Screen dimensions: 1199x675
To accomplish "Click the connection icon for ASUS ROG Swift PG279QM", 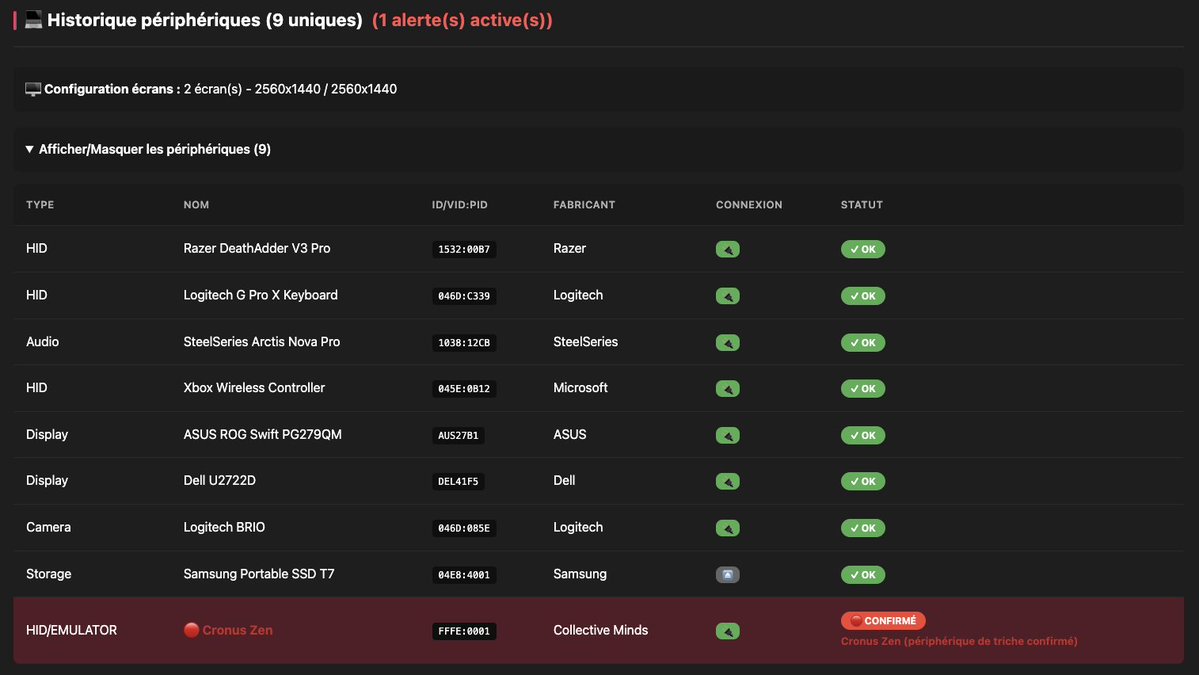I will (x=727, y=435).
